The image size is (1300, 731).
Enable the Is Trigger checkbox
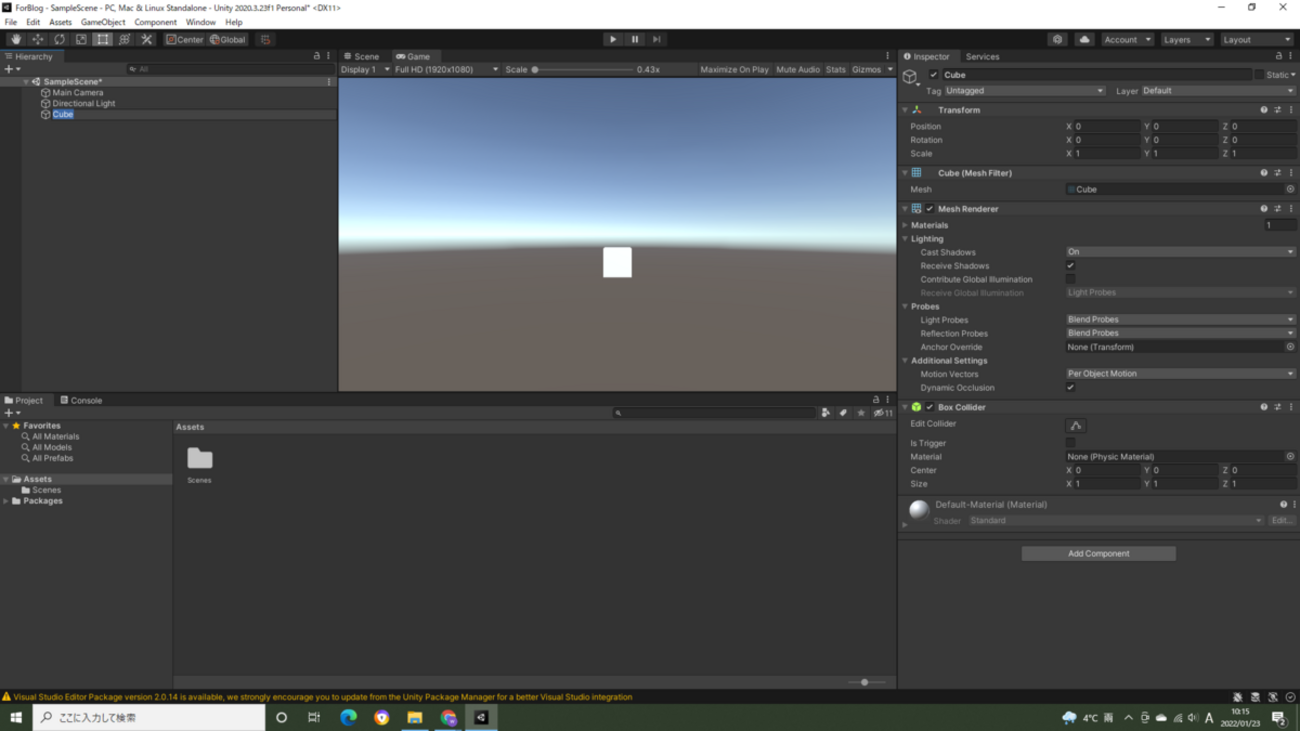1071,443
